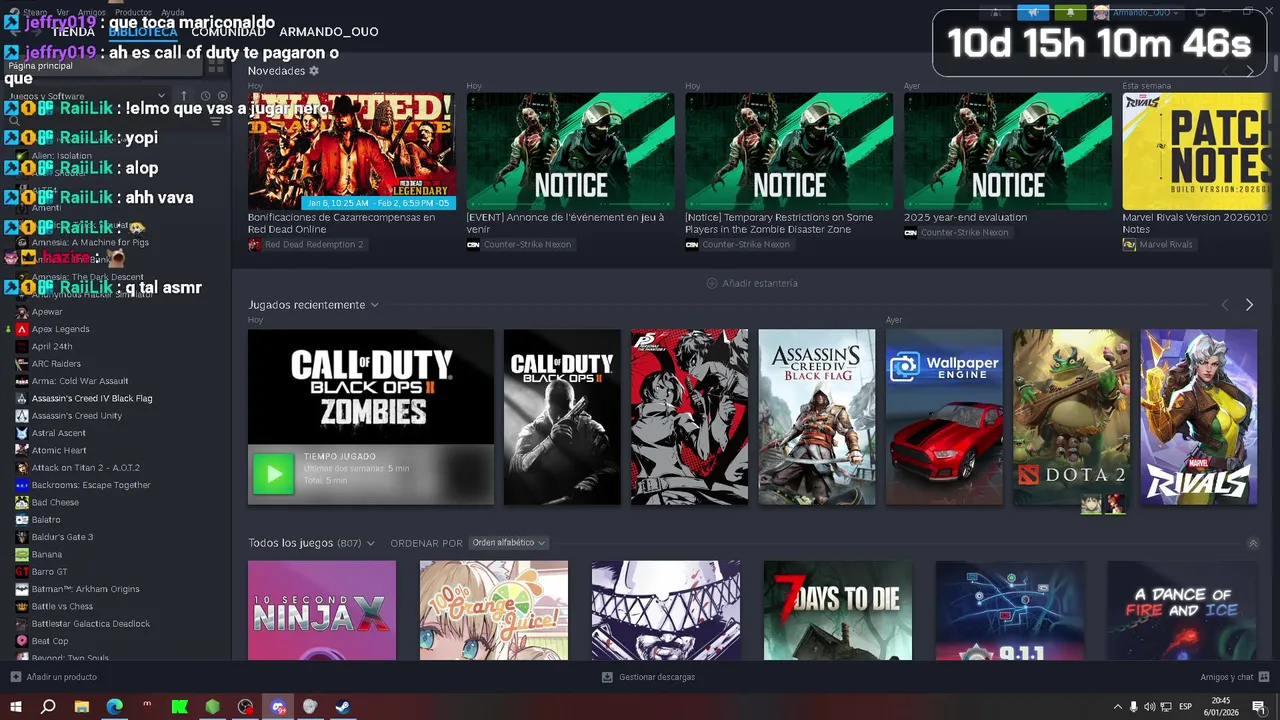The image size is (1280, 720).
Task: Open volume control in system tray
Action: click(x=1149, y=707)
